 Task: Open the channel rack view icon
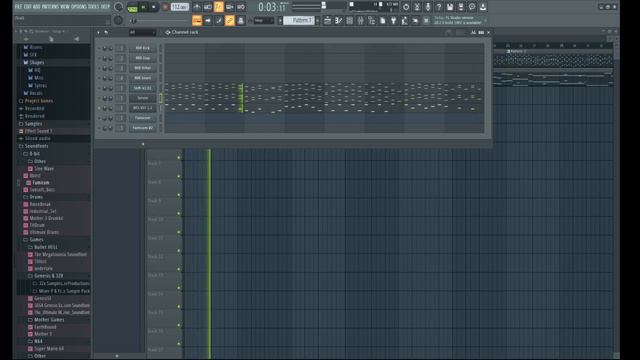pos(349,20)
